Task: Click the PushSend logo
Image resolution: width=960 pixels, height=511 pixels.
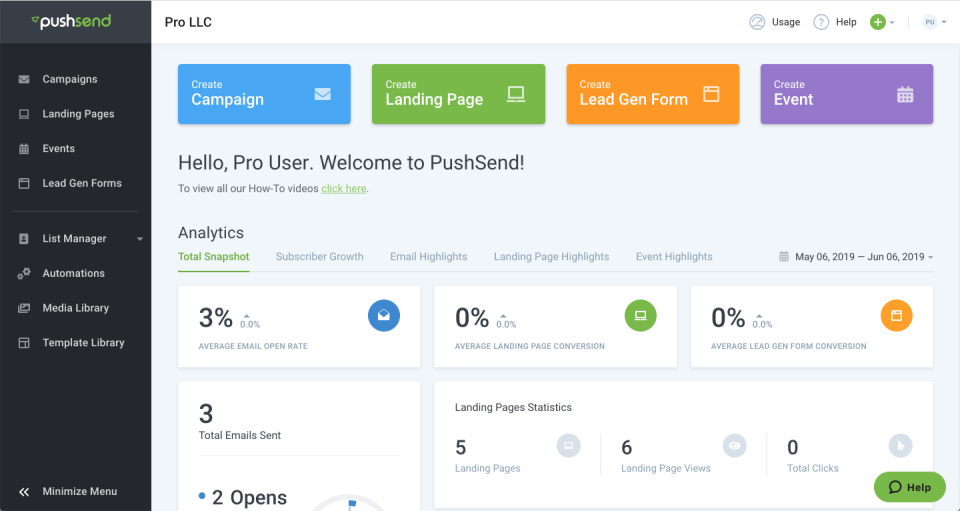Action: [71, 21]
